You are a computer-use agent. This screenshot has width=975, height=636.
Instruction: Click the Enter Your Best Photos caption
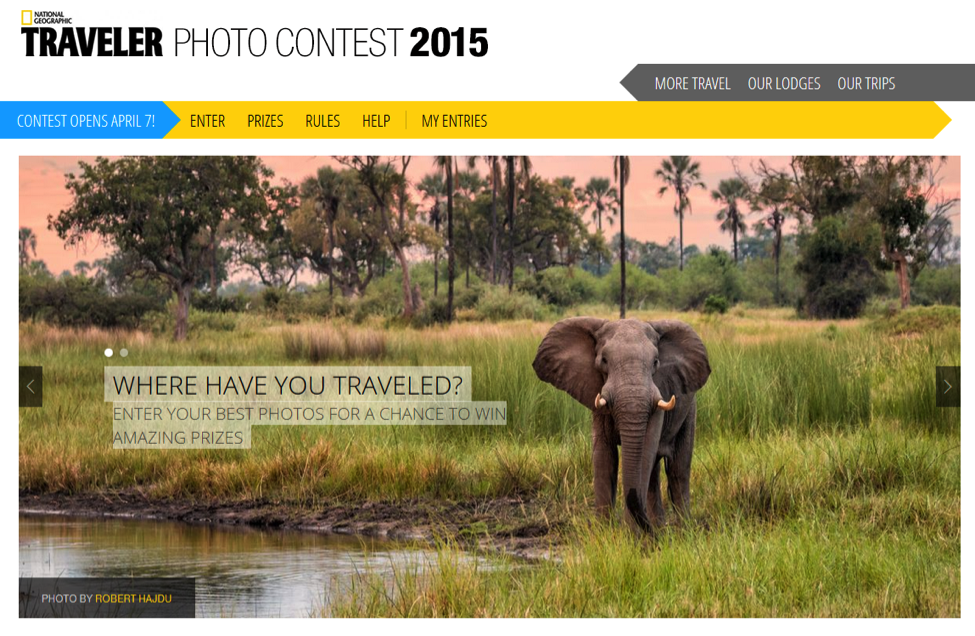[309, 426]
